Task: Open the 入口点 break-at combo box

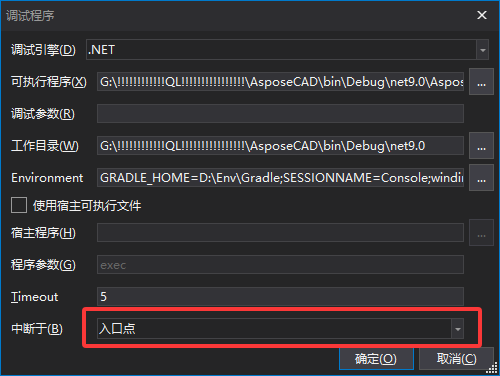Action: click(280, 329)
